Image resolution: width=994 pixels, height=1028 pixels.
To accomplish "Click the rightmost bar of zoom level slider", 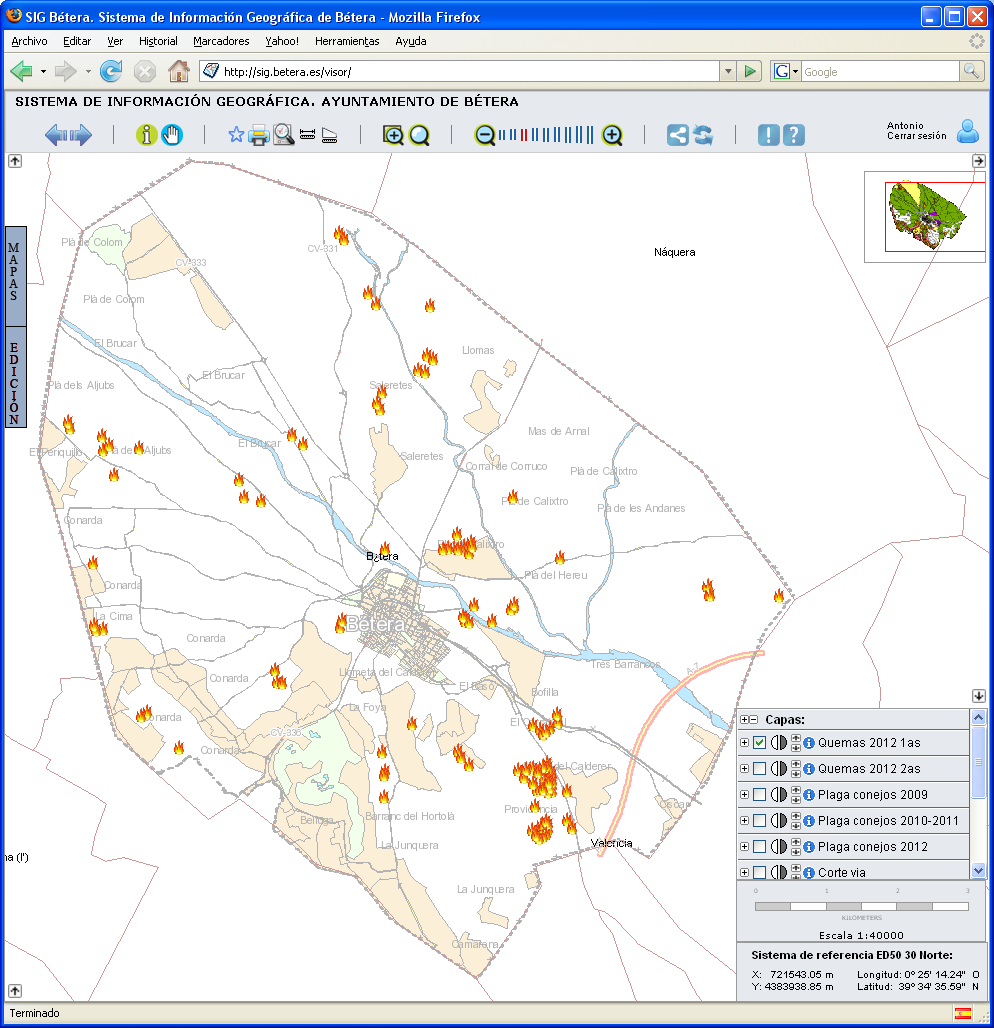I will click(x=591, y=135).
